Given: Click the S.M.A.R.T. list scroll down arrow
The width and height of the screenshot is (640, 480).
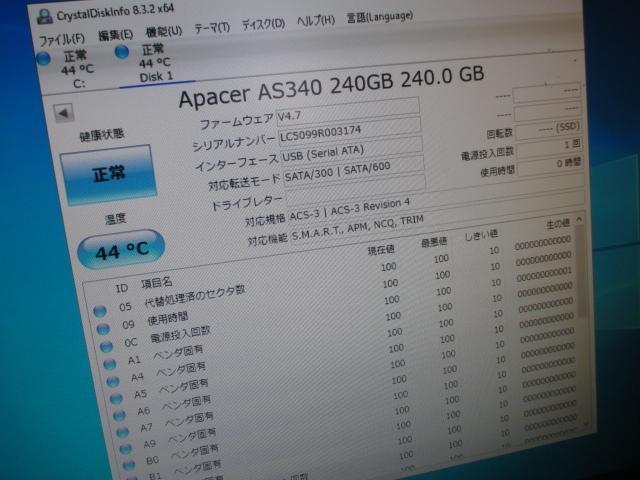Looking at the screenshot, I should click(587, 424).
